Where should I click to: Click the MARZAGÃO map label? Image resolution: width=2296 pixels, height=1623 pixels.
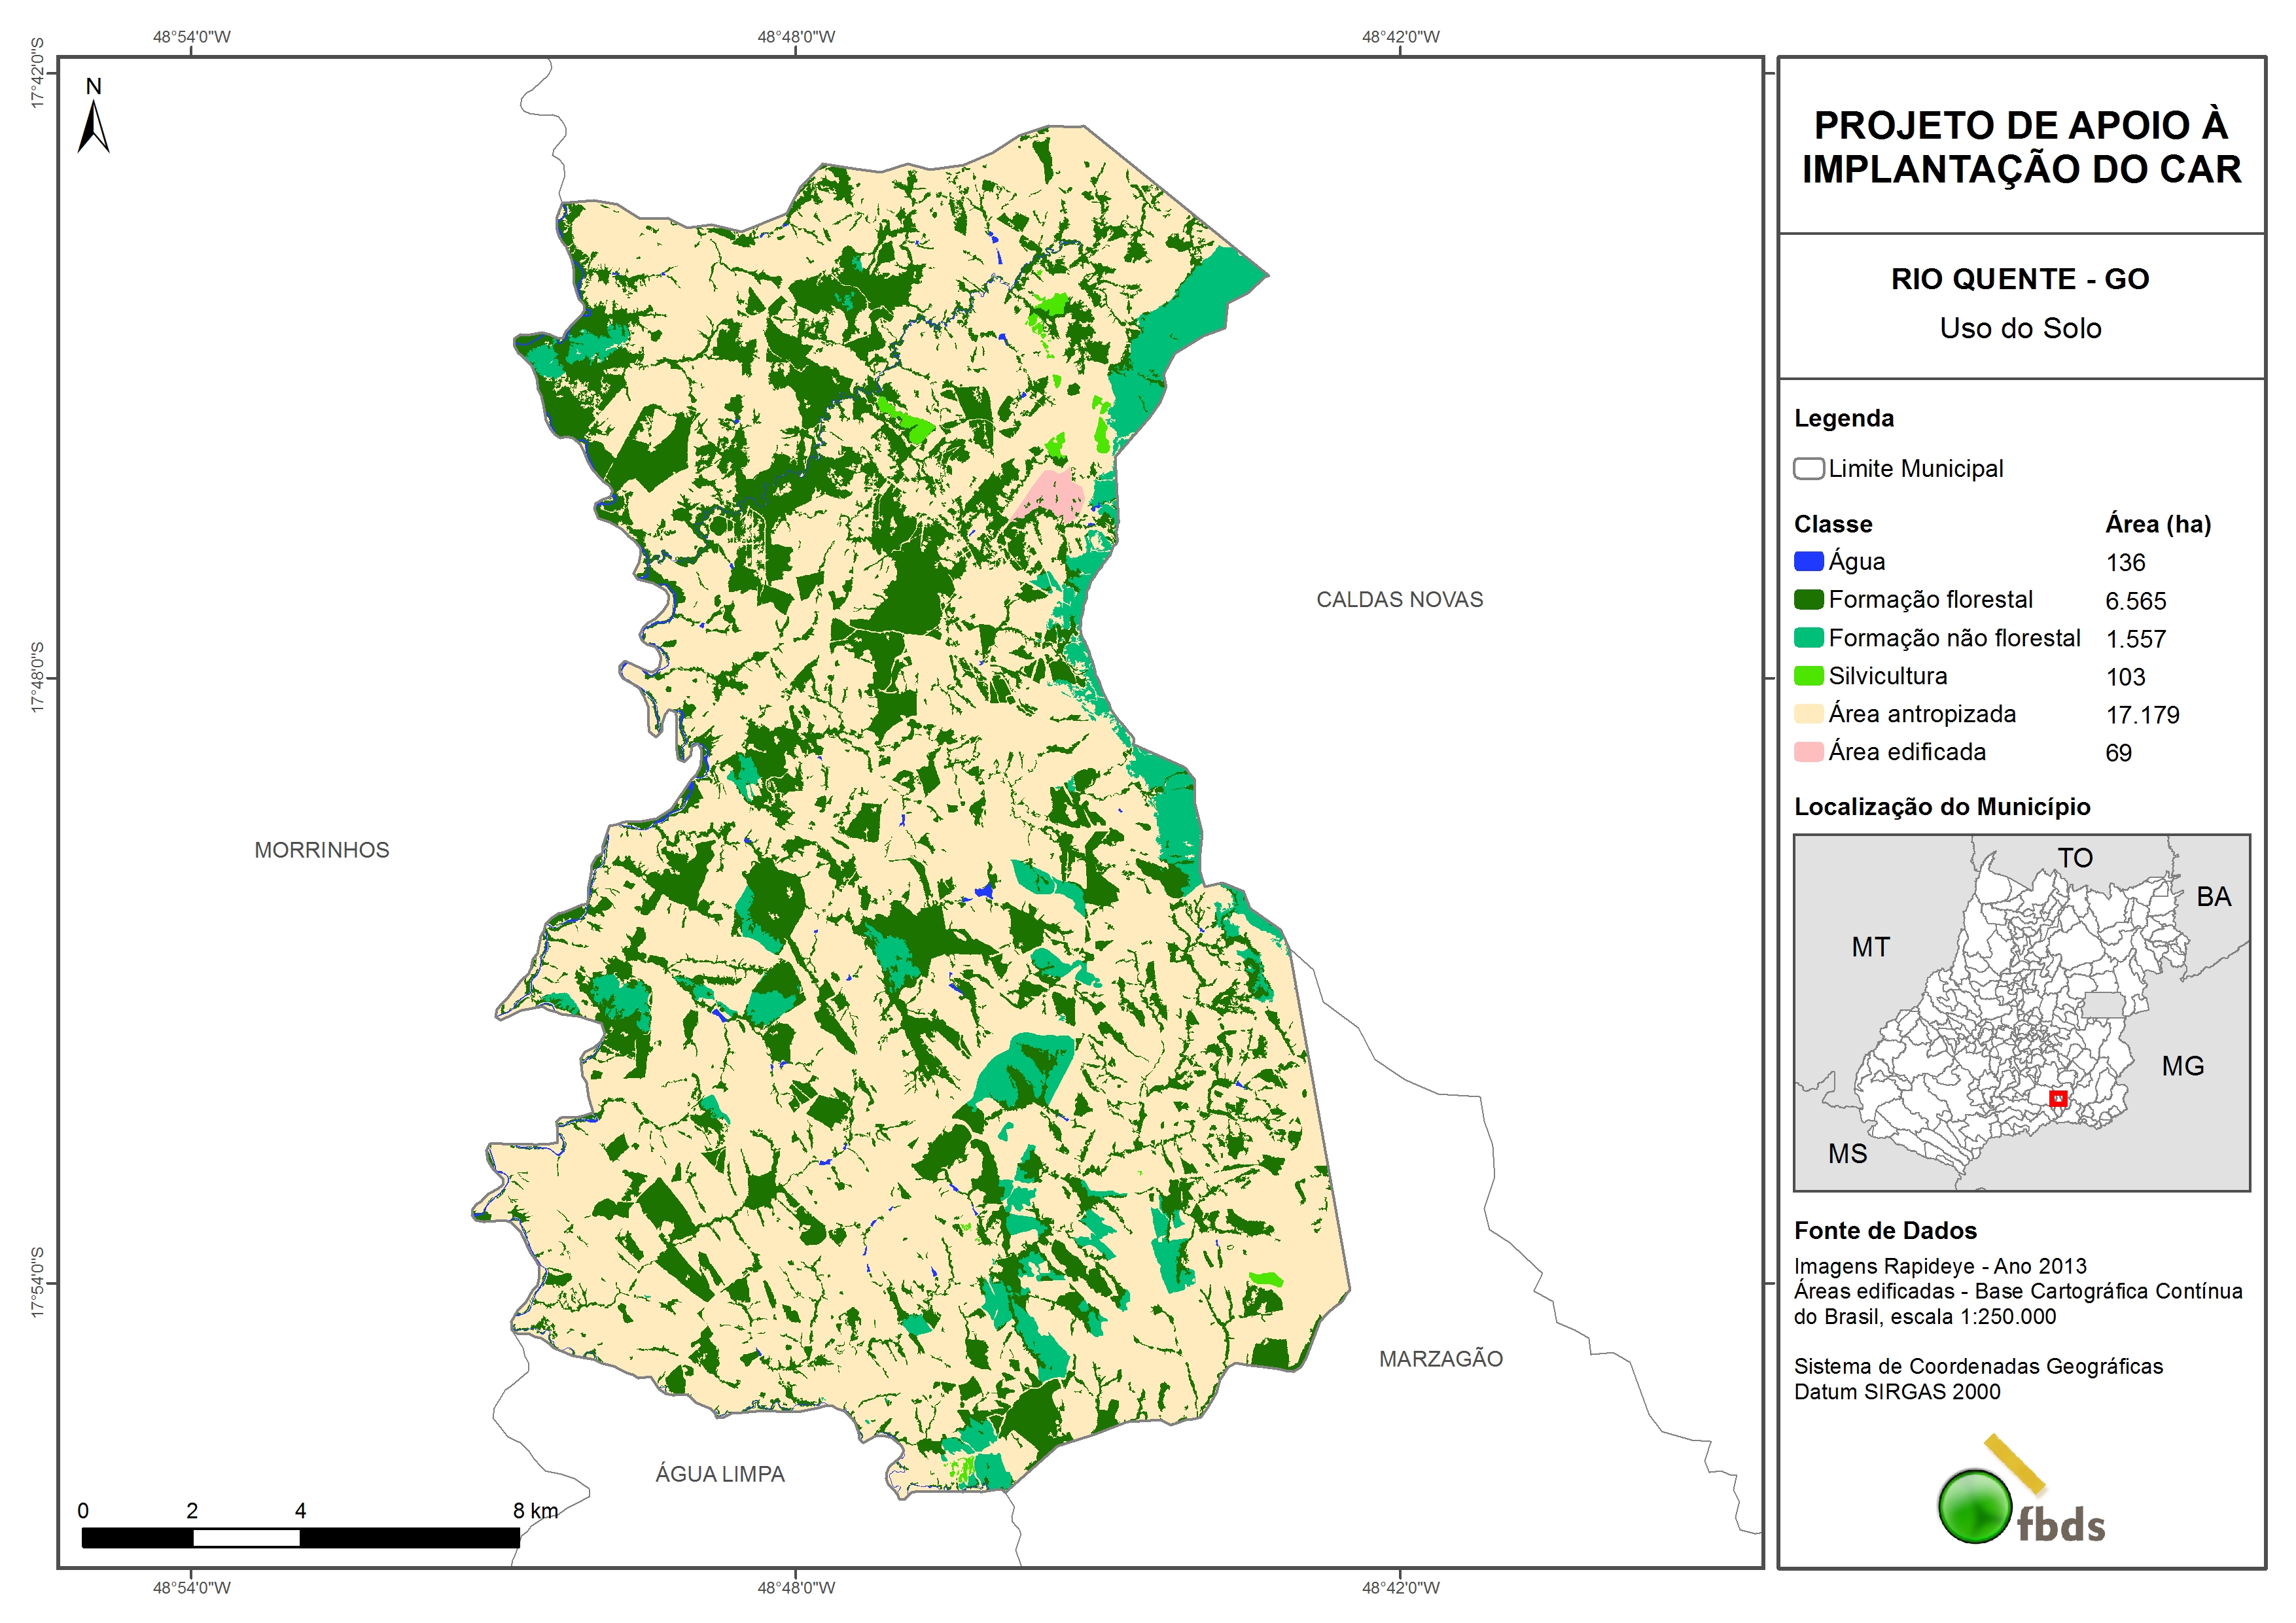pos(1440,1358)
